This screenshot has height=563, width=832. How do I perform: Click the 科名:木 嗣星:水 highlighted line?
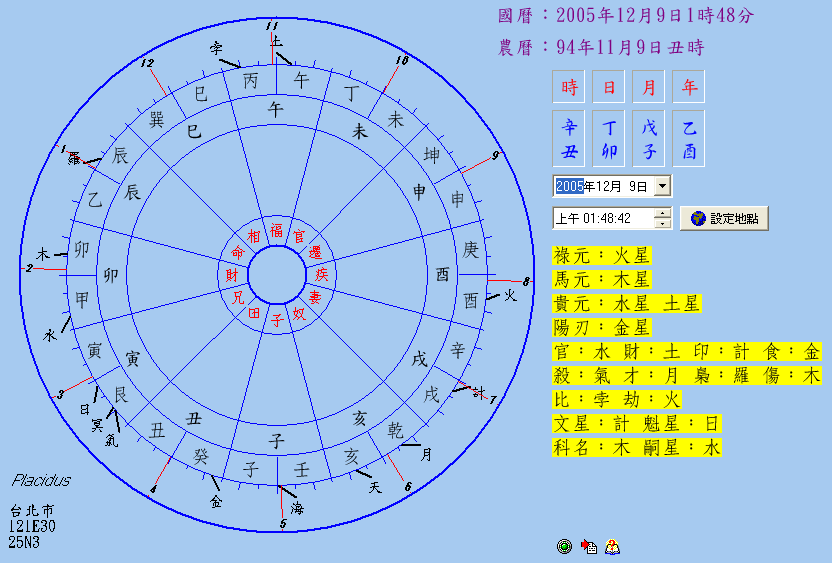coord(636,447)
